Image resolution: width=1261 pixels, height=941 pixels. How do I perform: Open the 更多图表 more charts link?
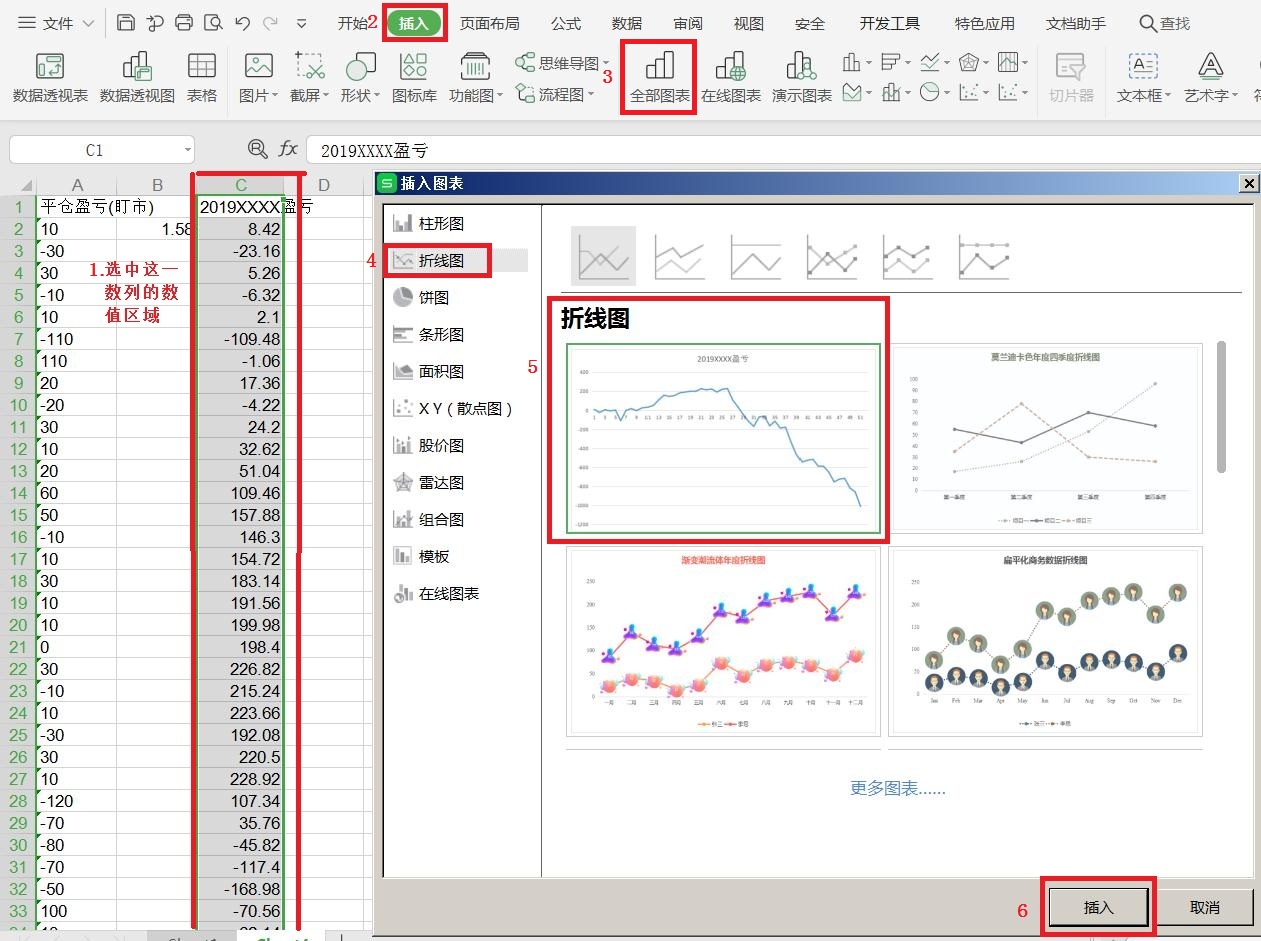pyautogui.click(x=897, y=788)
